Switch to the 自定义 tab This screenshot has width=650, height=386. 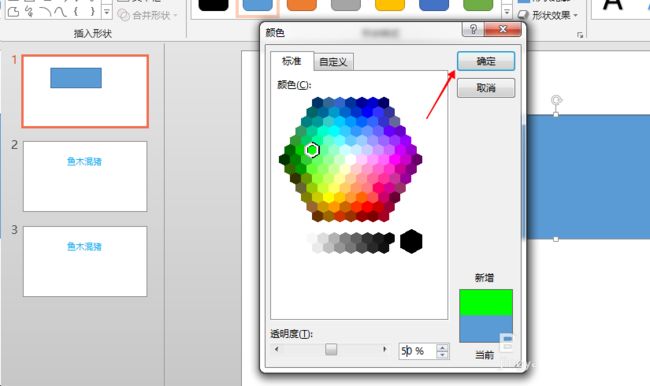point(333,62)
